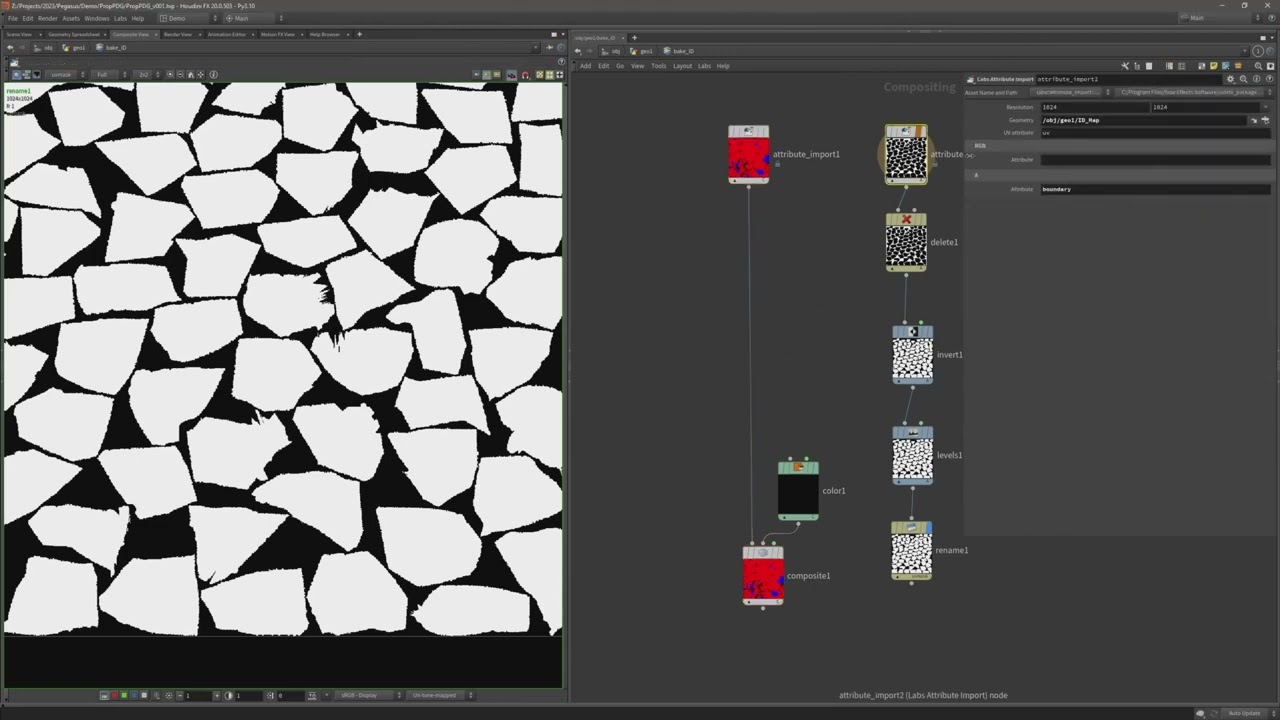1280x720 pixels.
Task: Open the Layout menu in network editor
Action: point(682,66)
